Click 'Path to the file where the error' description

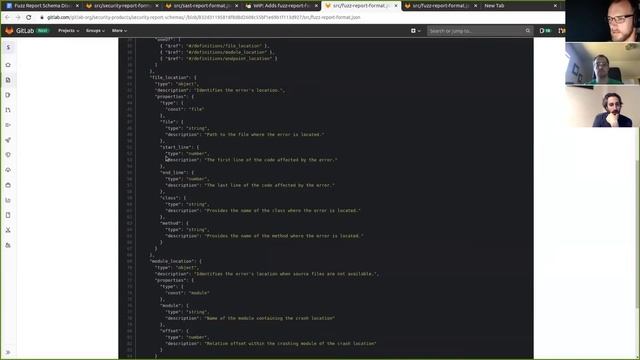(264, 134)
